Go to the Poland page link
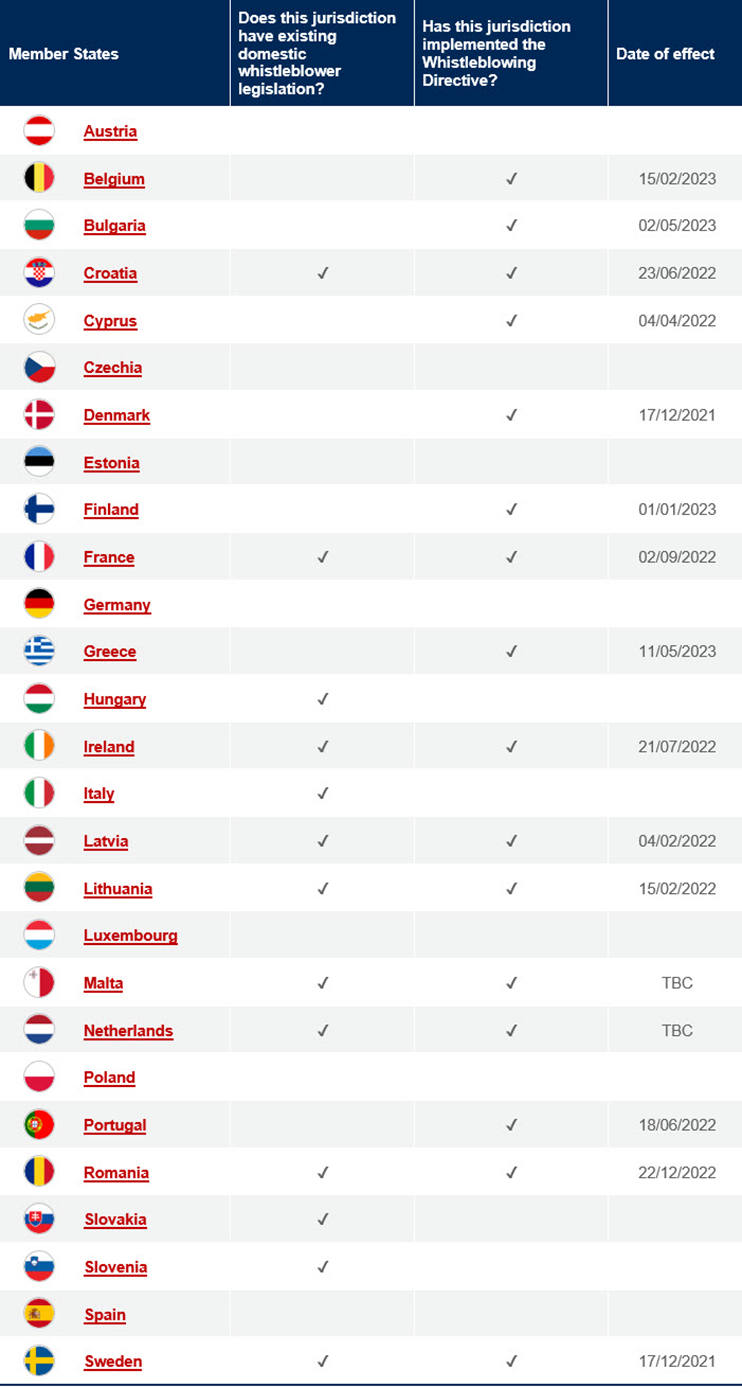This screenshot has width=742, height=1388. click(x=109, y=1077)
